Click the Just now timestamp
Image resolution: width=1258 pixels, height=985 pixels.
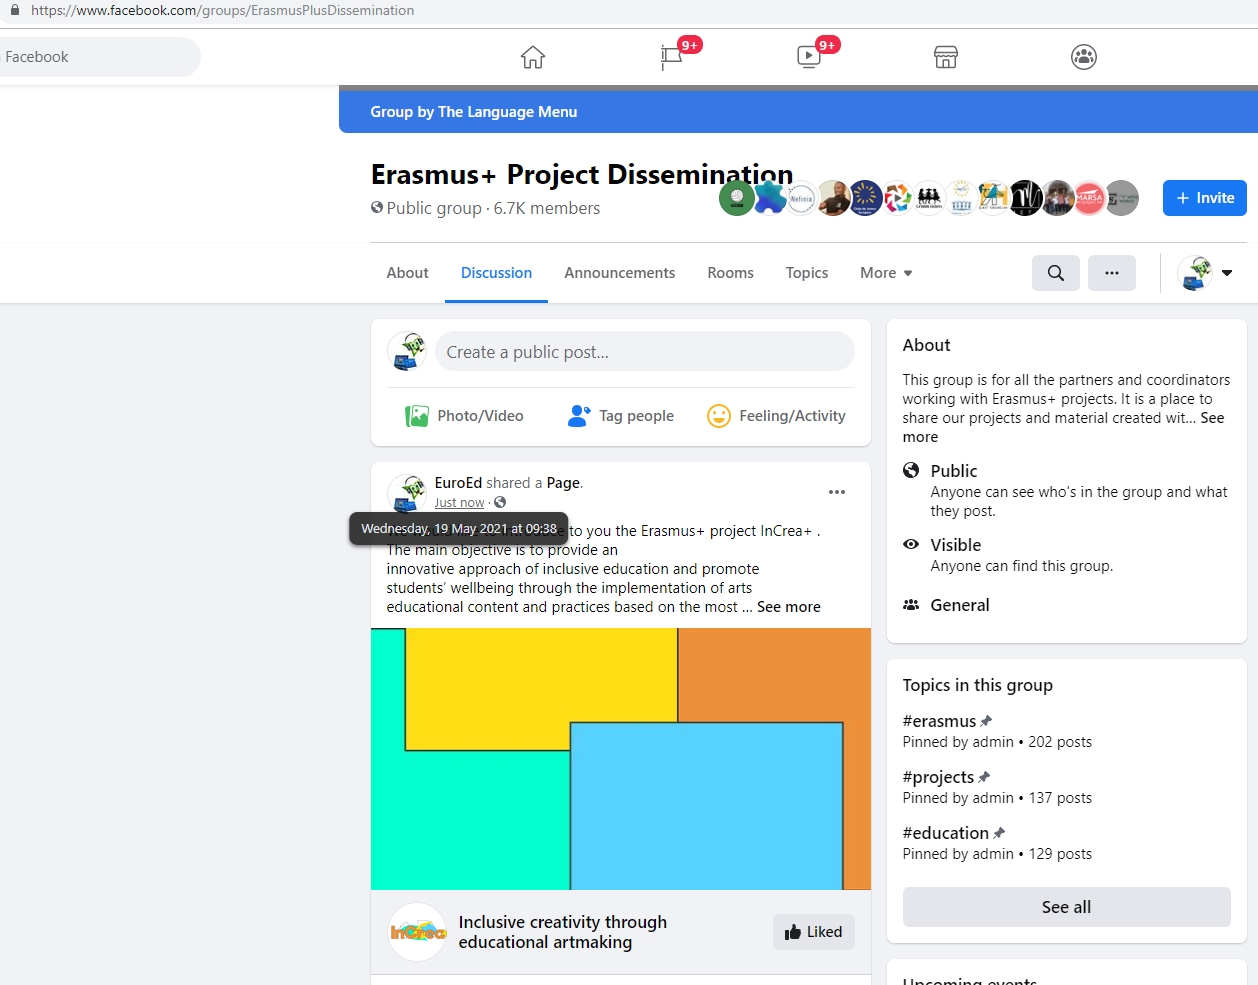(x=460, y=503)
